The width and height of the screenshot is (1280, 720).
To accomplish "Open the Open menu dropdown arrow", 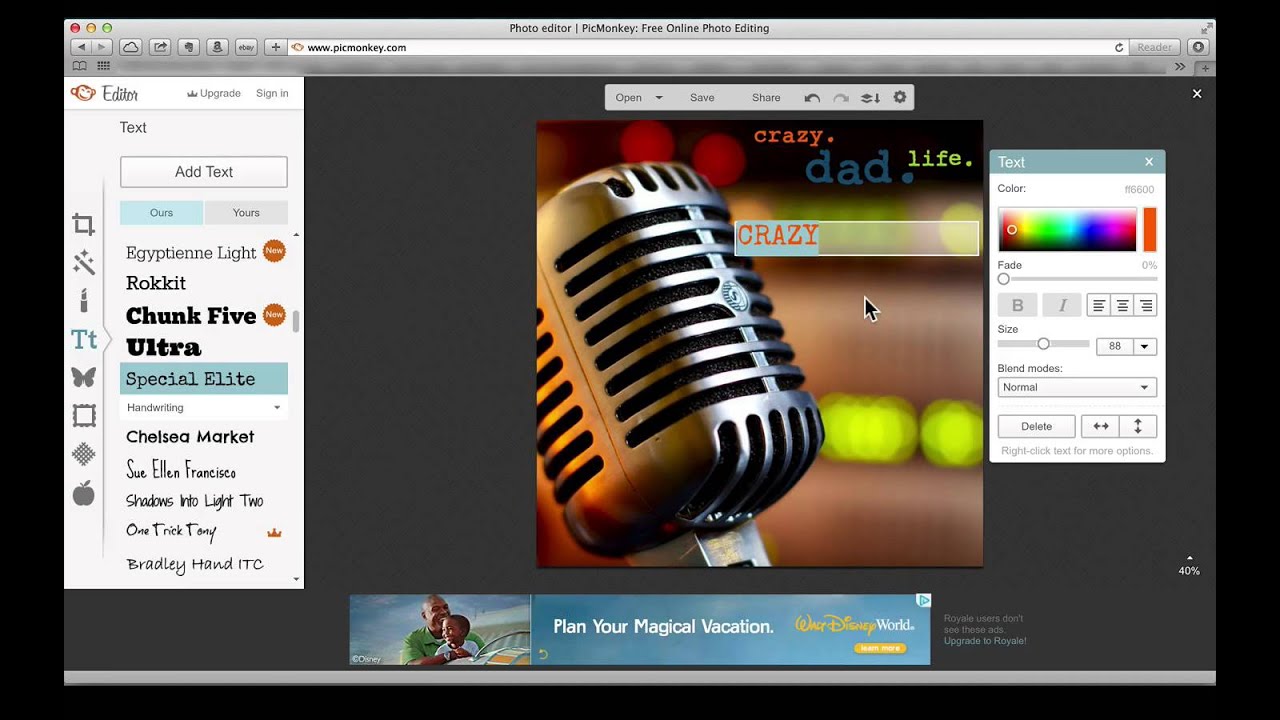I will 659,98.
